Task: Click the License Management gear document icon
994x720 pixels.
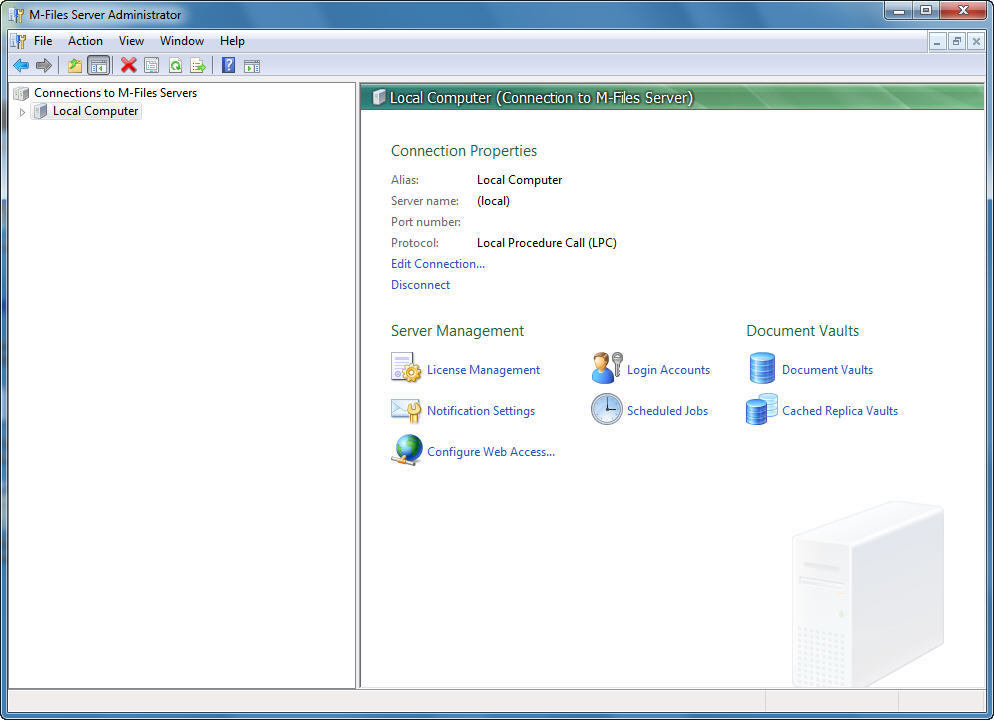Action: pyautogui.click(x=406, y=368)
